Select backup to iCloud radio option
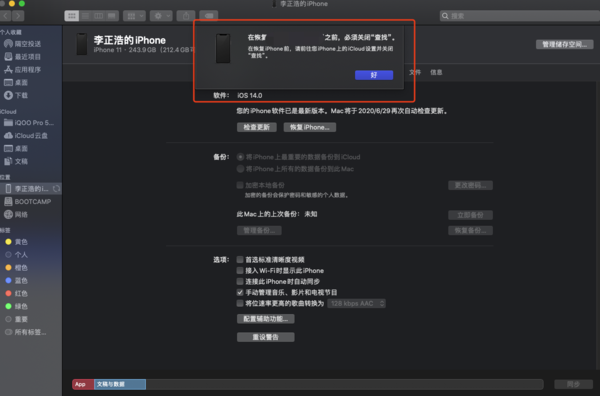 (240, 157)
